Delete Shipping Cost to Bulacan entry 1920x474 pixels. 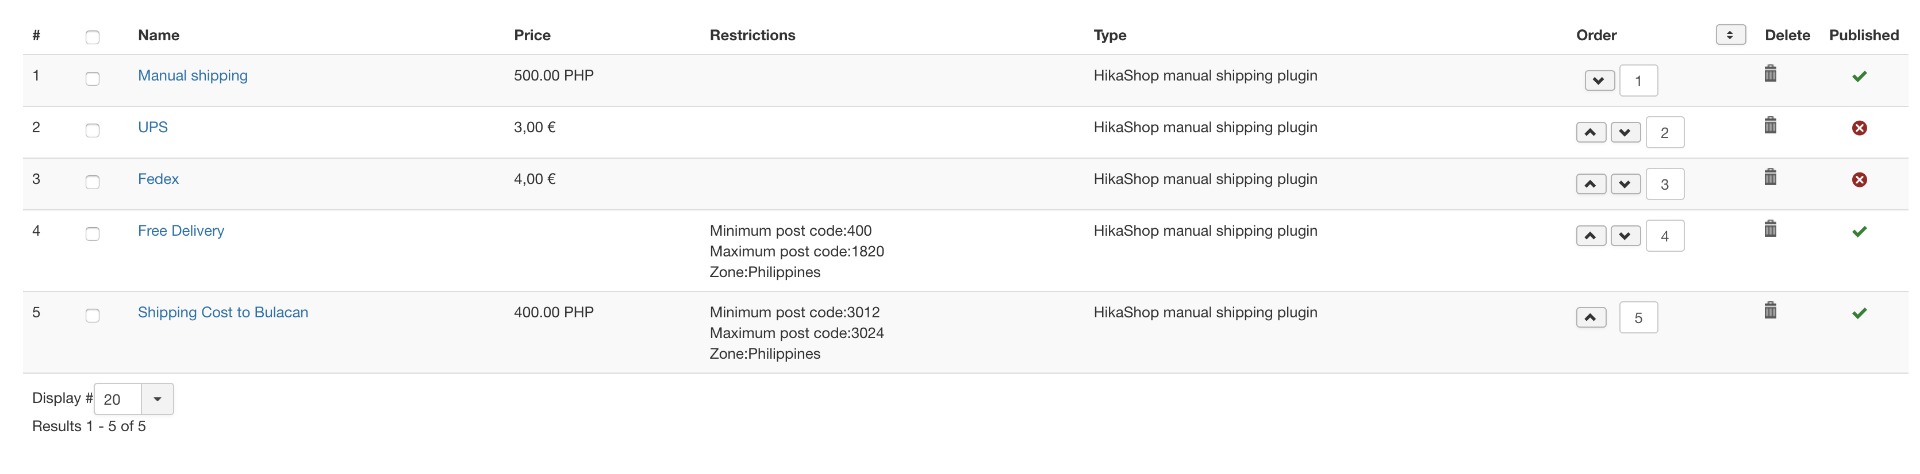tap(1770, 311)
